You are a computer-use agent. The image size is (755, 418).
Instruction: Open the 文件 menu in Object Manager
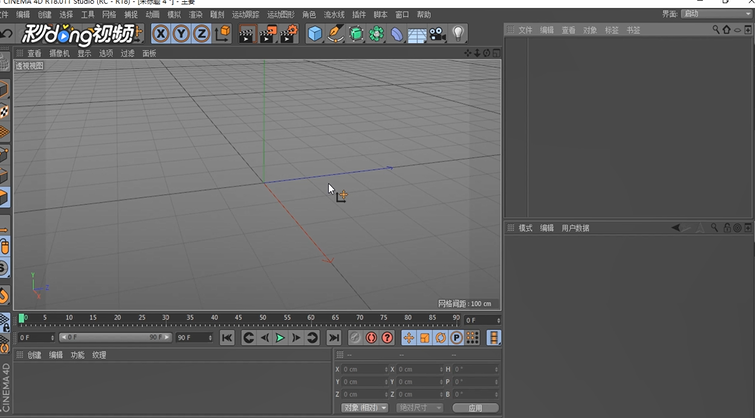coord(525,30)
